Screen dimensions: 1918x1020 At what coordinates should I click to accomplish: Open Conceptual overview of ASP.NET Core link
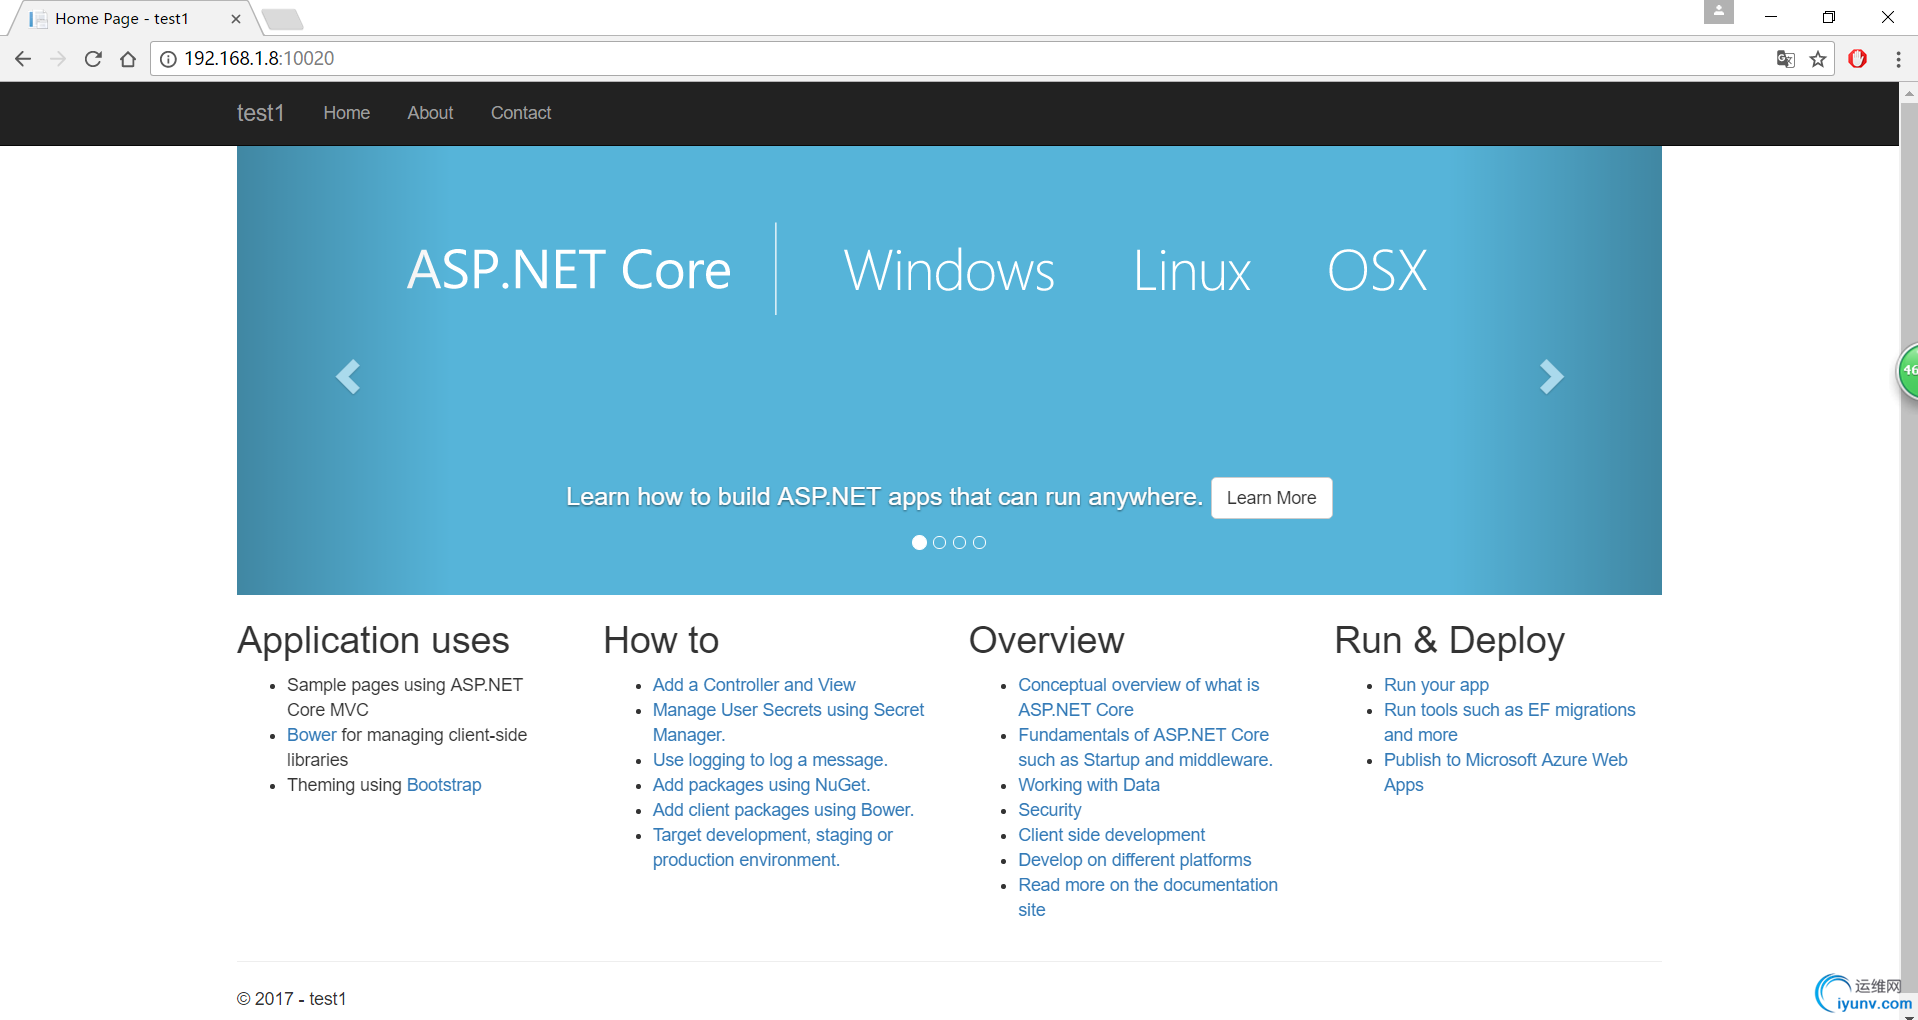[1138, 697]
